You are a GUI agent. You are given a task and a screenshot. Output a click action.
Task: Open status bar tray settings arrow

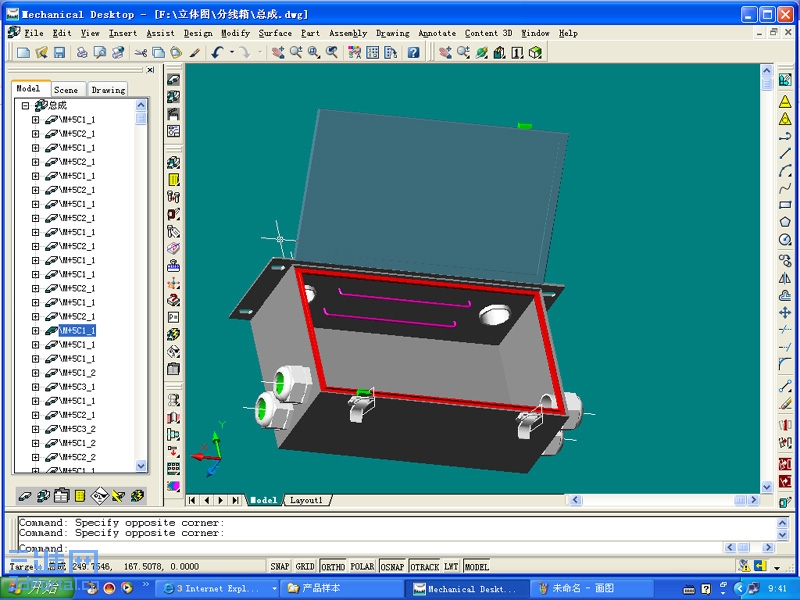point(777,567)
